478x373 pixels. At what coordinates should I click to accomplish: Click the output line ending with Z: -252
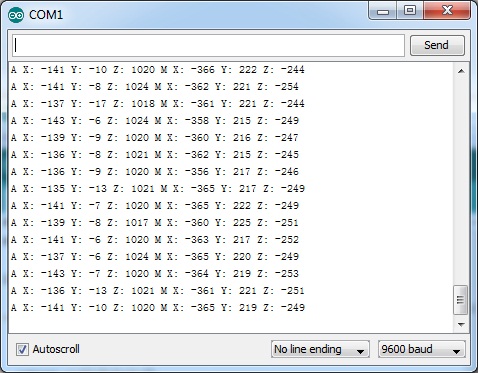point(155,240)
